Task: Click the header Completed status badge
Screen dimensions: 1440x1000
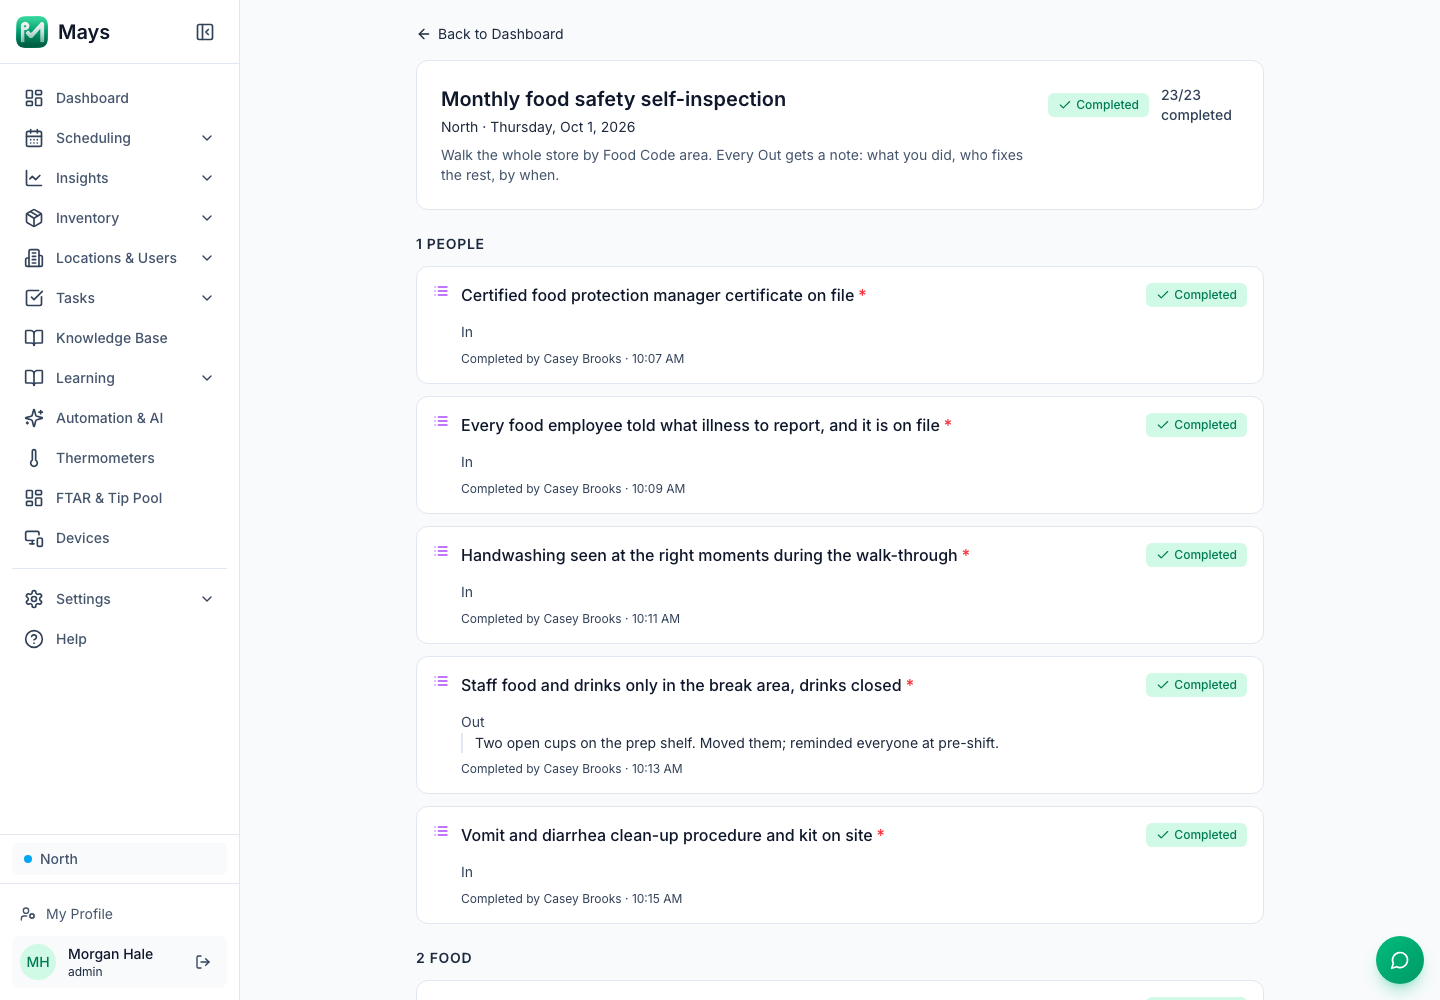Action: 1098,105
